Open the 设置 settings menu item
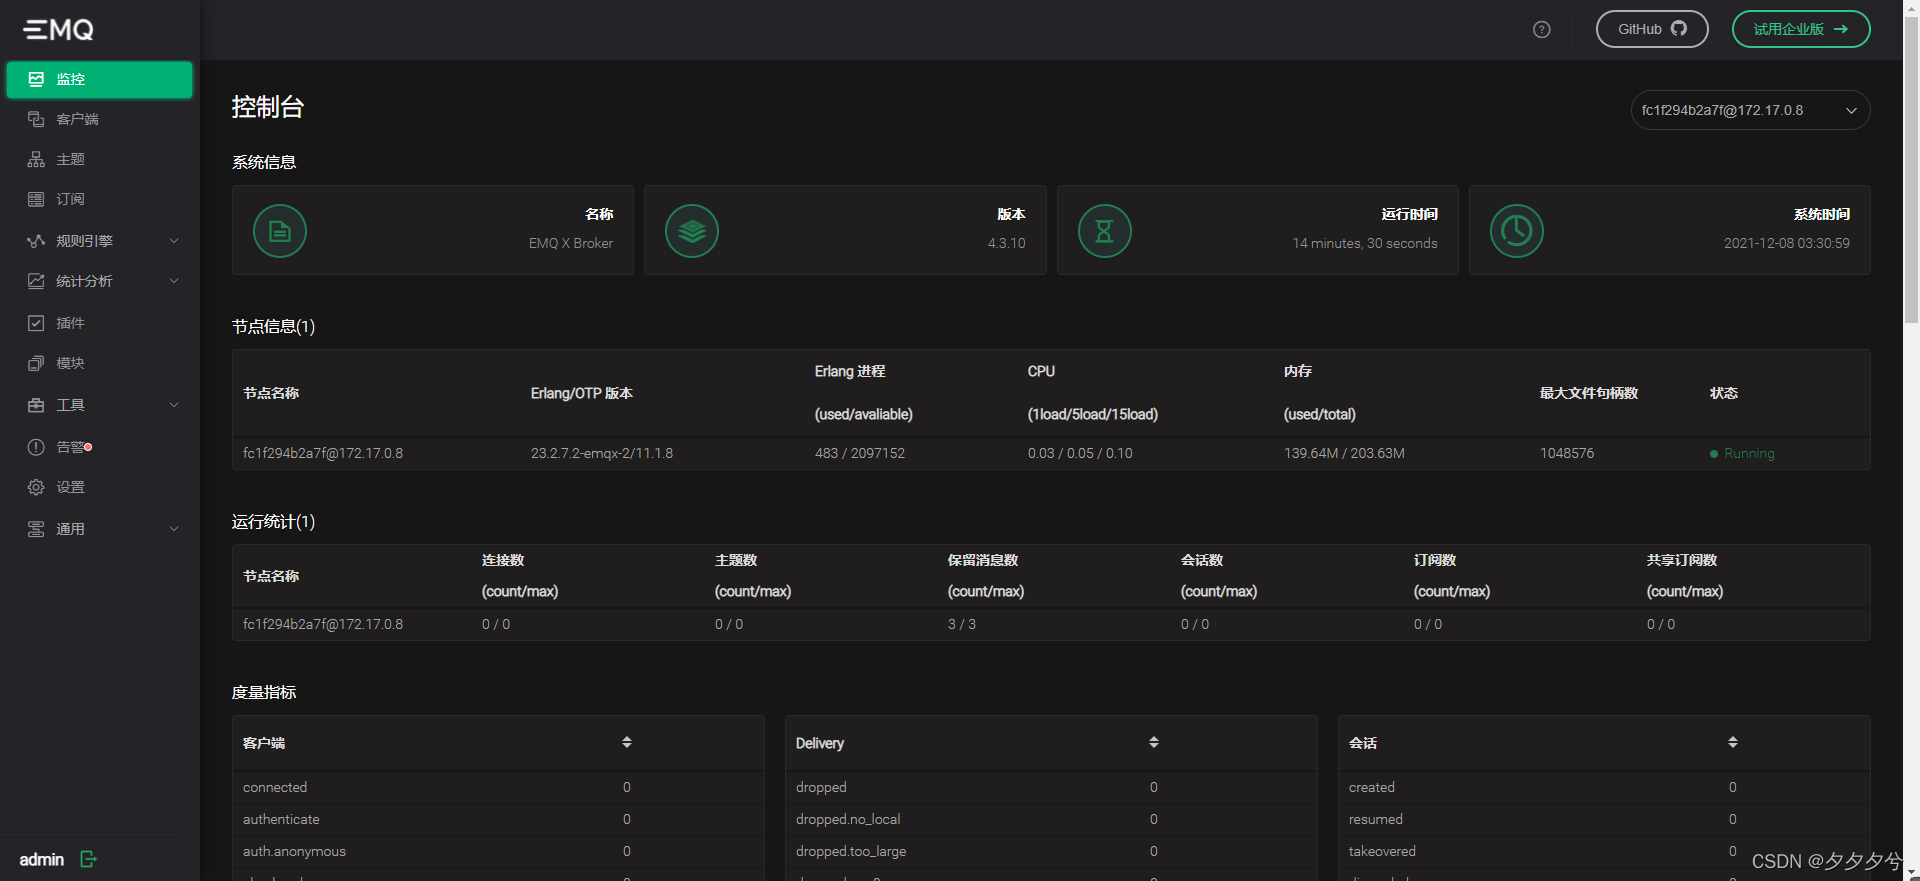Screen dimensions: 1920x881 point(99,487)
